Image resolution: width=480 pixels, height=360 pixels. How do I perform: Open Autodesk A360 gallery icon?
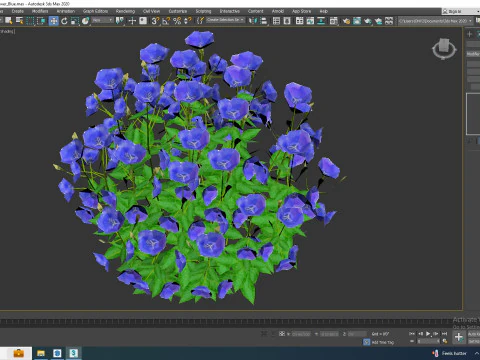click(389, 21)
